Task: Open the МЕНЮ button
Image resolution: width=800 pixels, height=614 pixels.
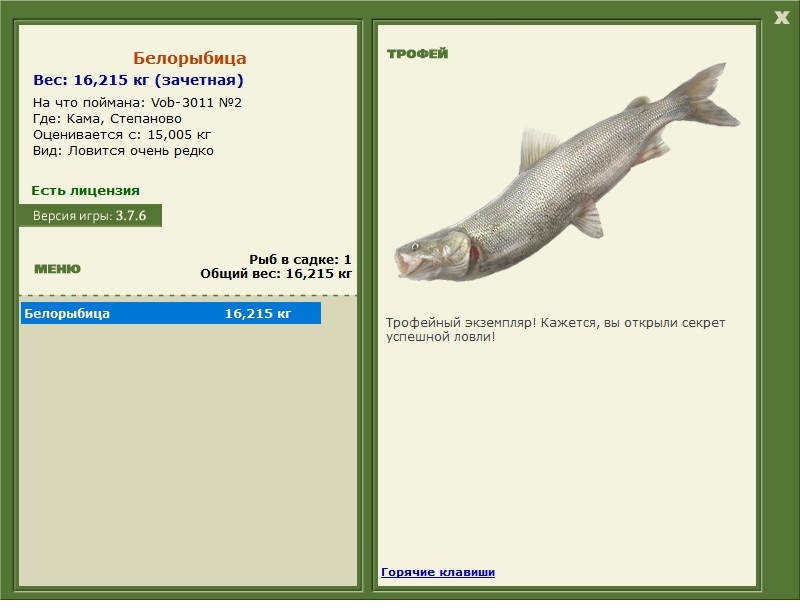Action: (57, 269)
